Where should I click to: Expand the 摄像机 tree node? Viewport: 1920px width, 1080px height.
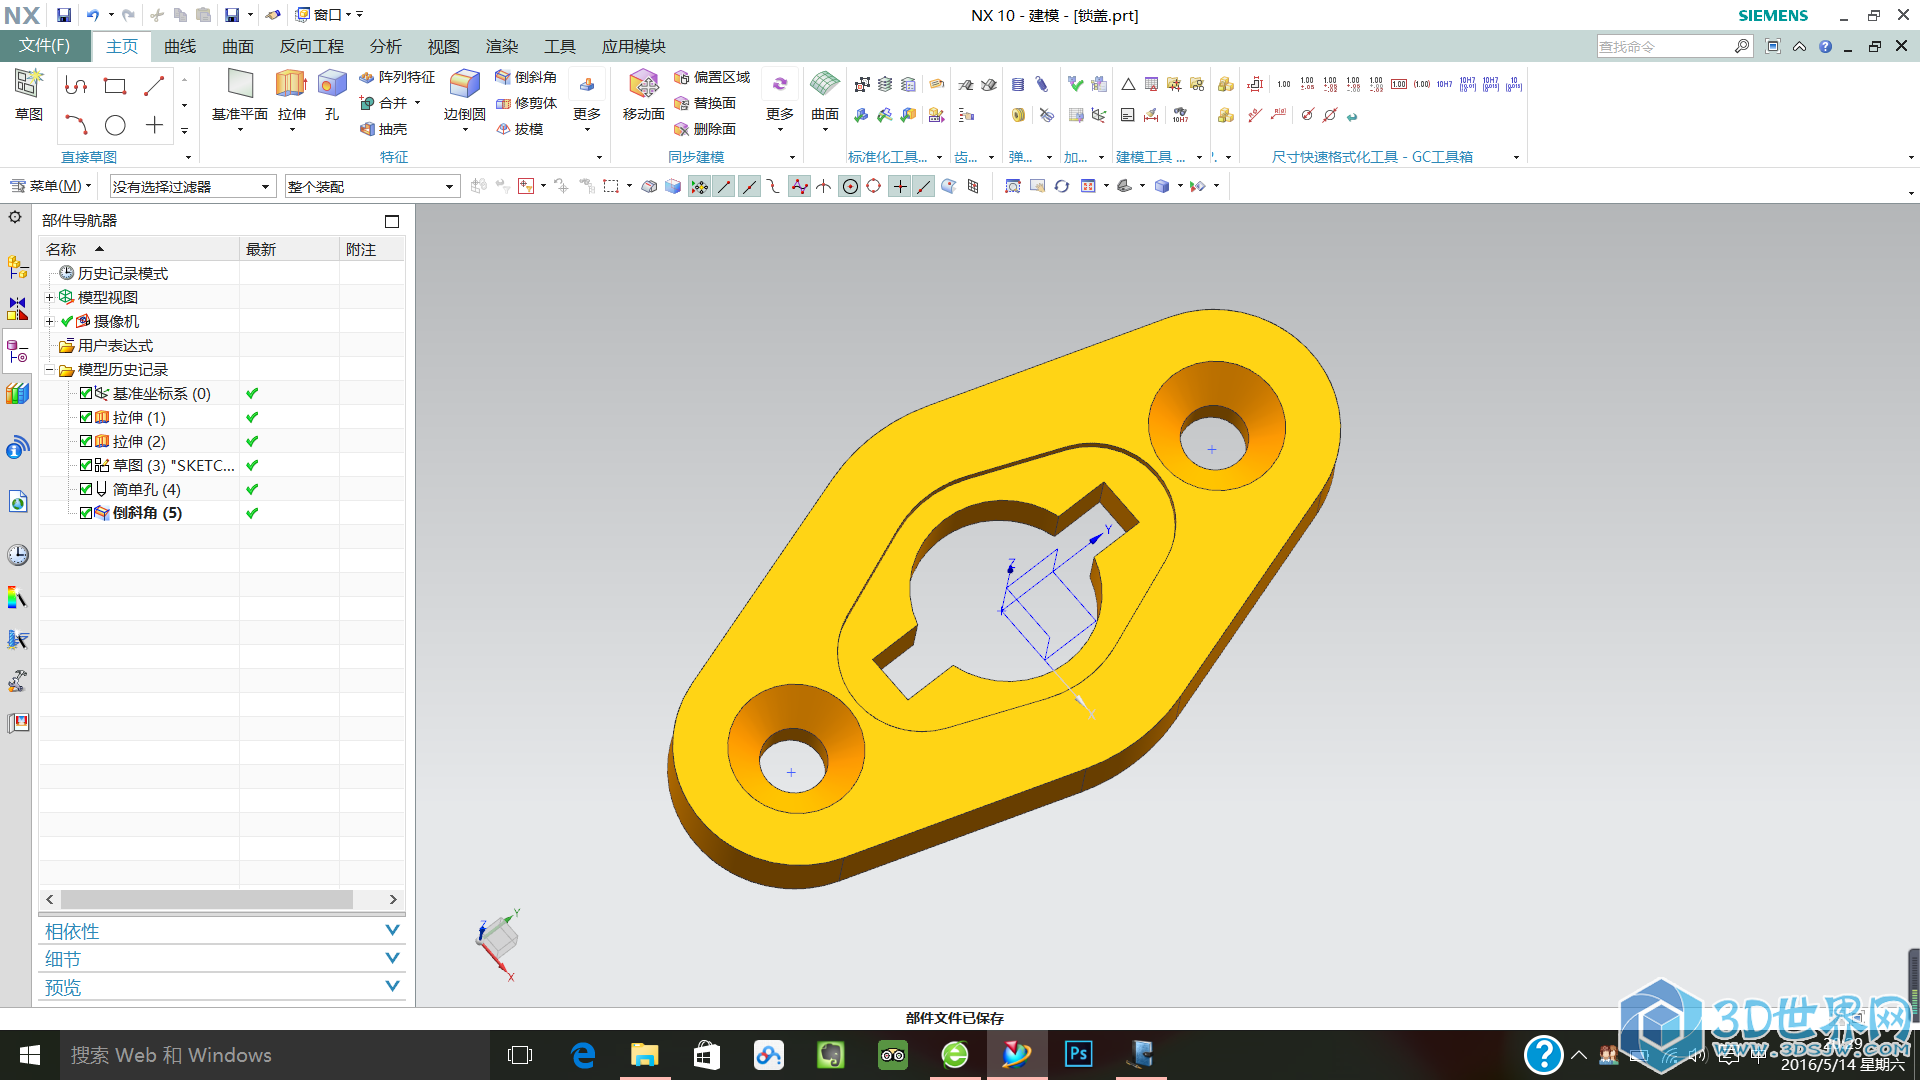pyautogui.click(x=49, y=321)
